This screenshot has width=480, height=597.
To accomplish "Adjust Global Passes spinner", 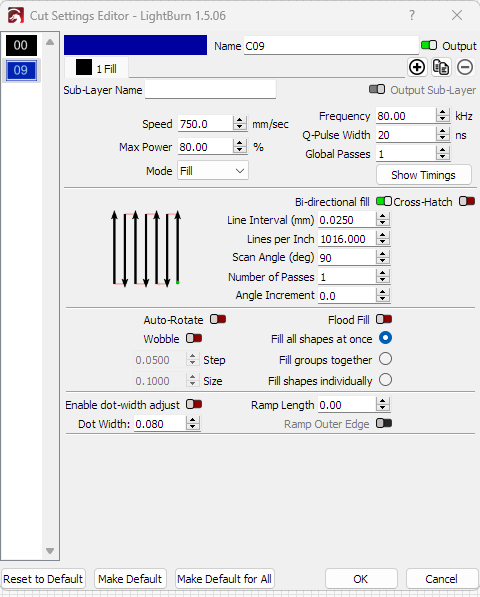I will (442, 153).
